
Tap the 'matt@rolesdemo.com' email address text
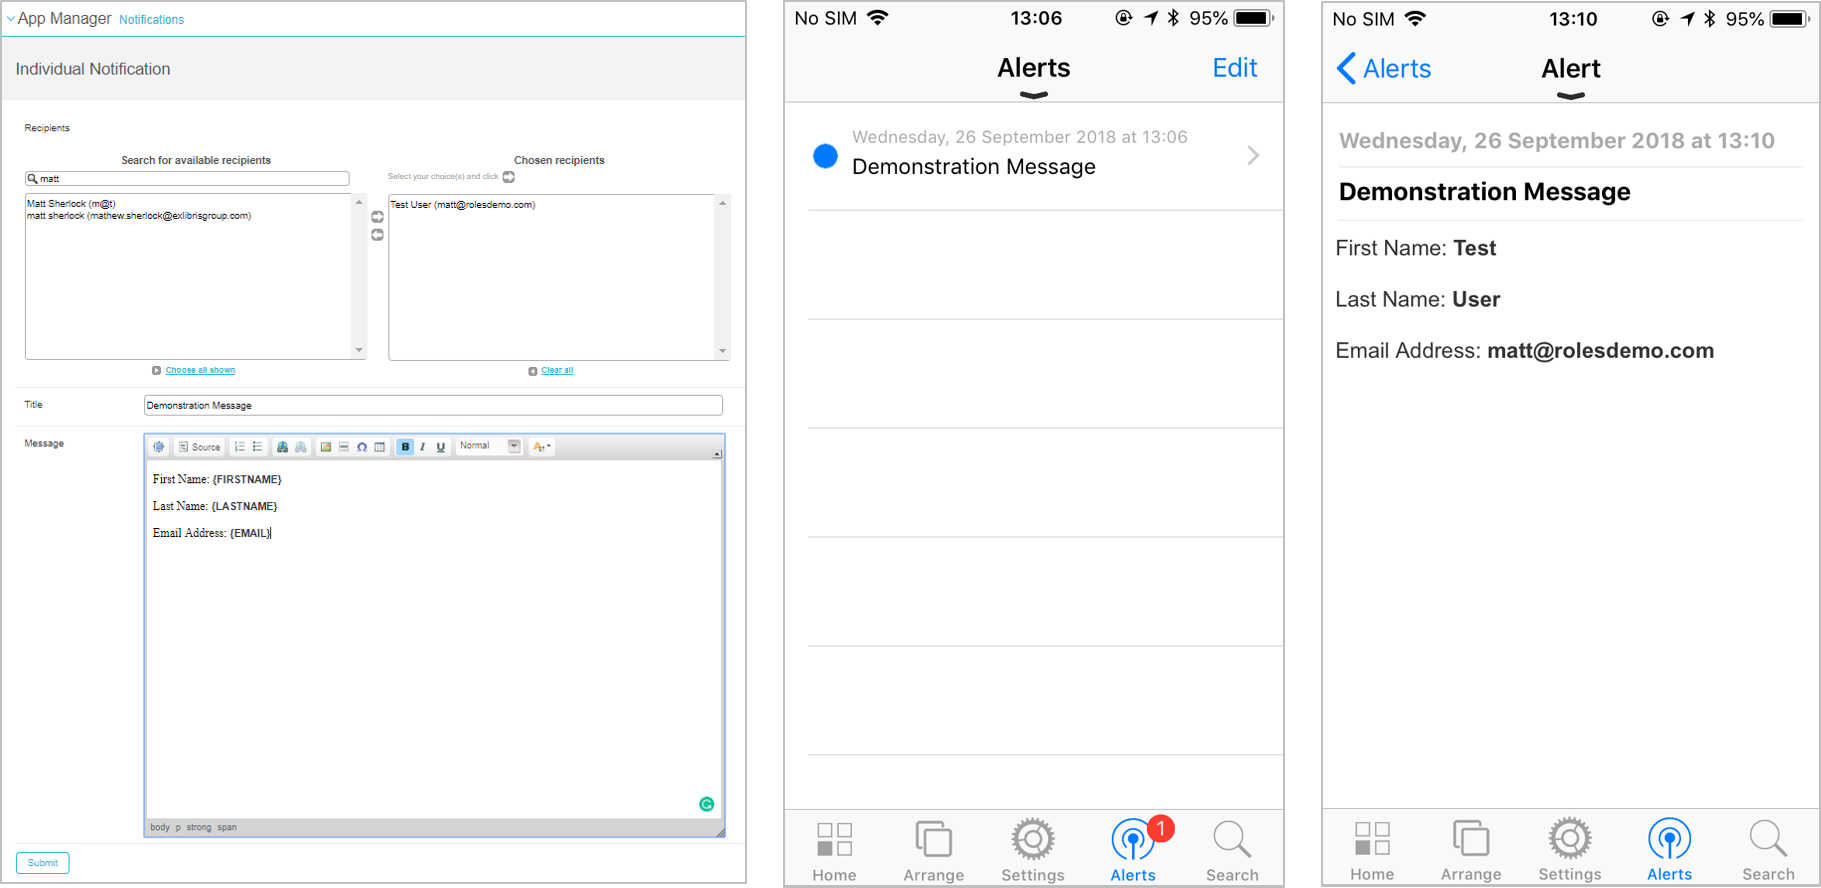coord(1600,351)
